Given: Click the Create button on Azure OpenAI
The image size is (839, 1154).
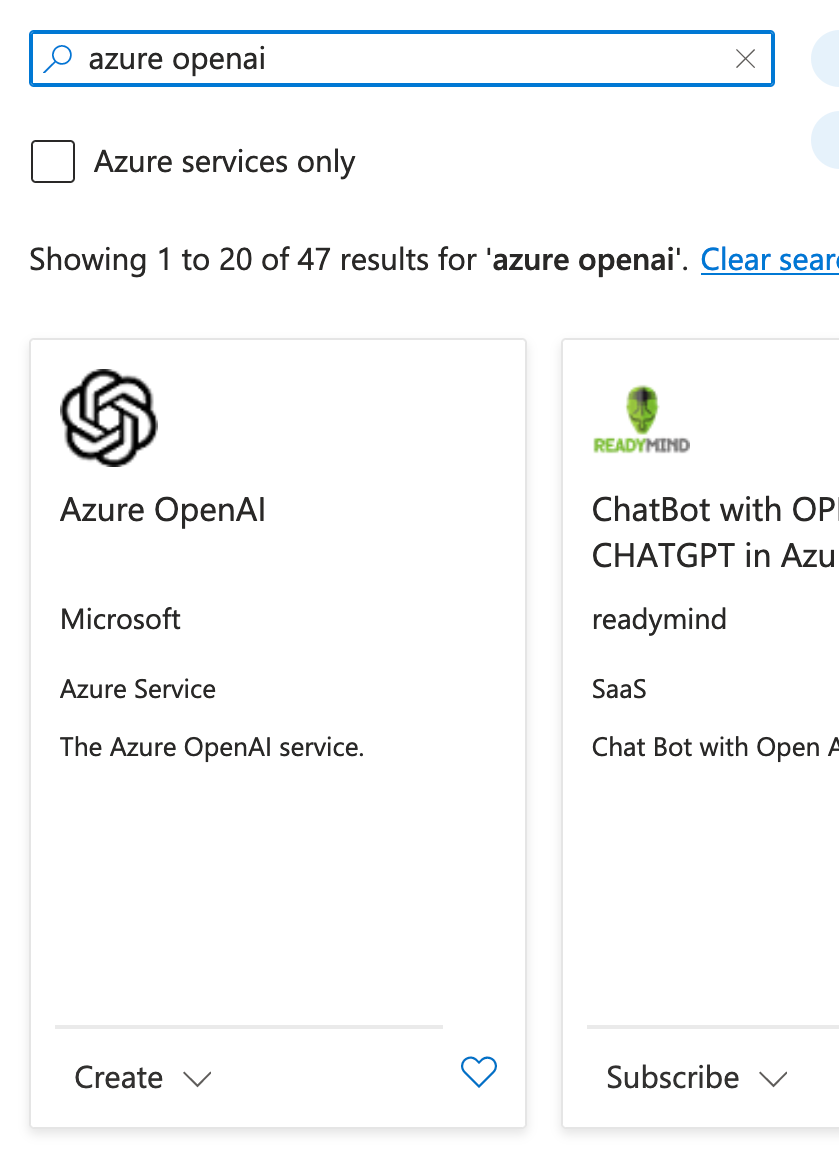Looking at the screenshot, I should point(118,1077).
